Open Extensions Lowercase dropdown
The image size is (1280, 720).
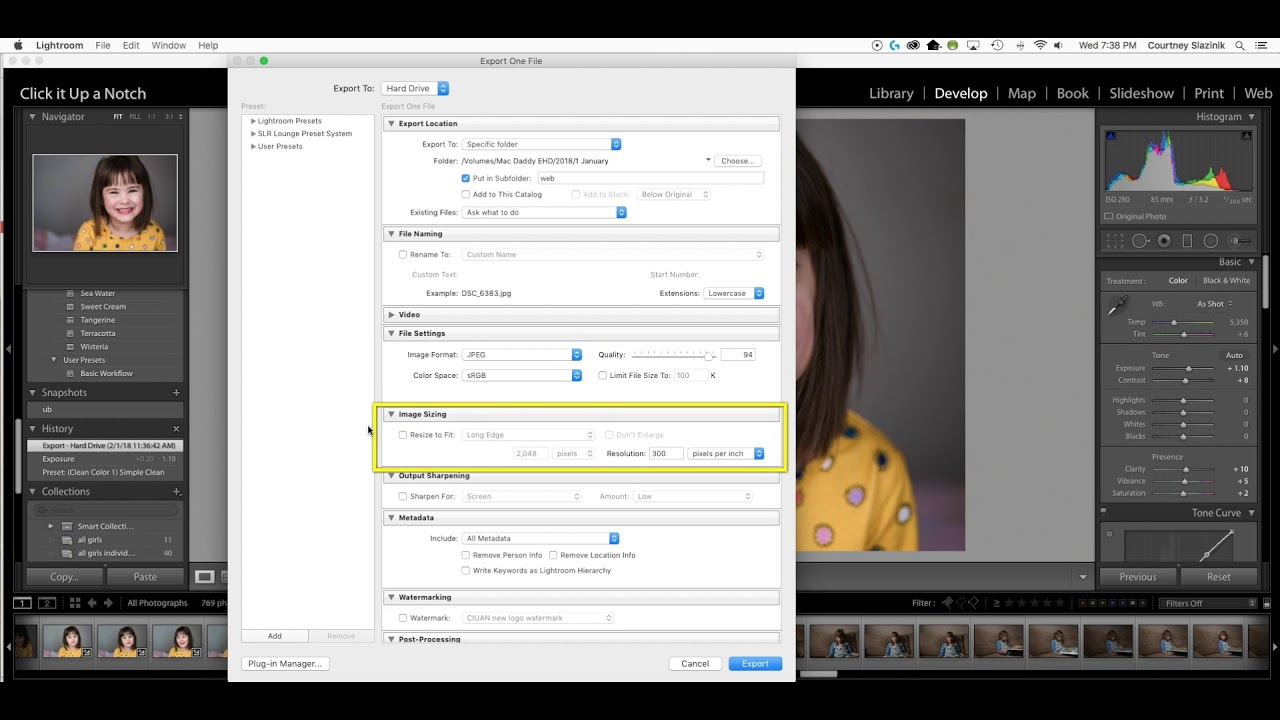point(734,293)
